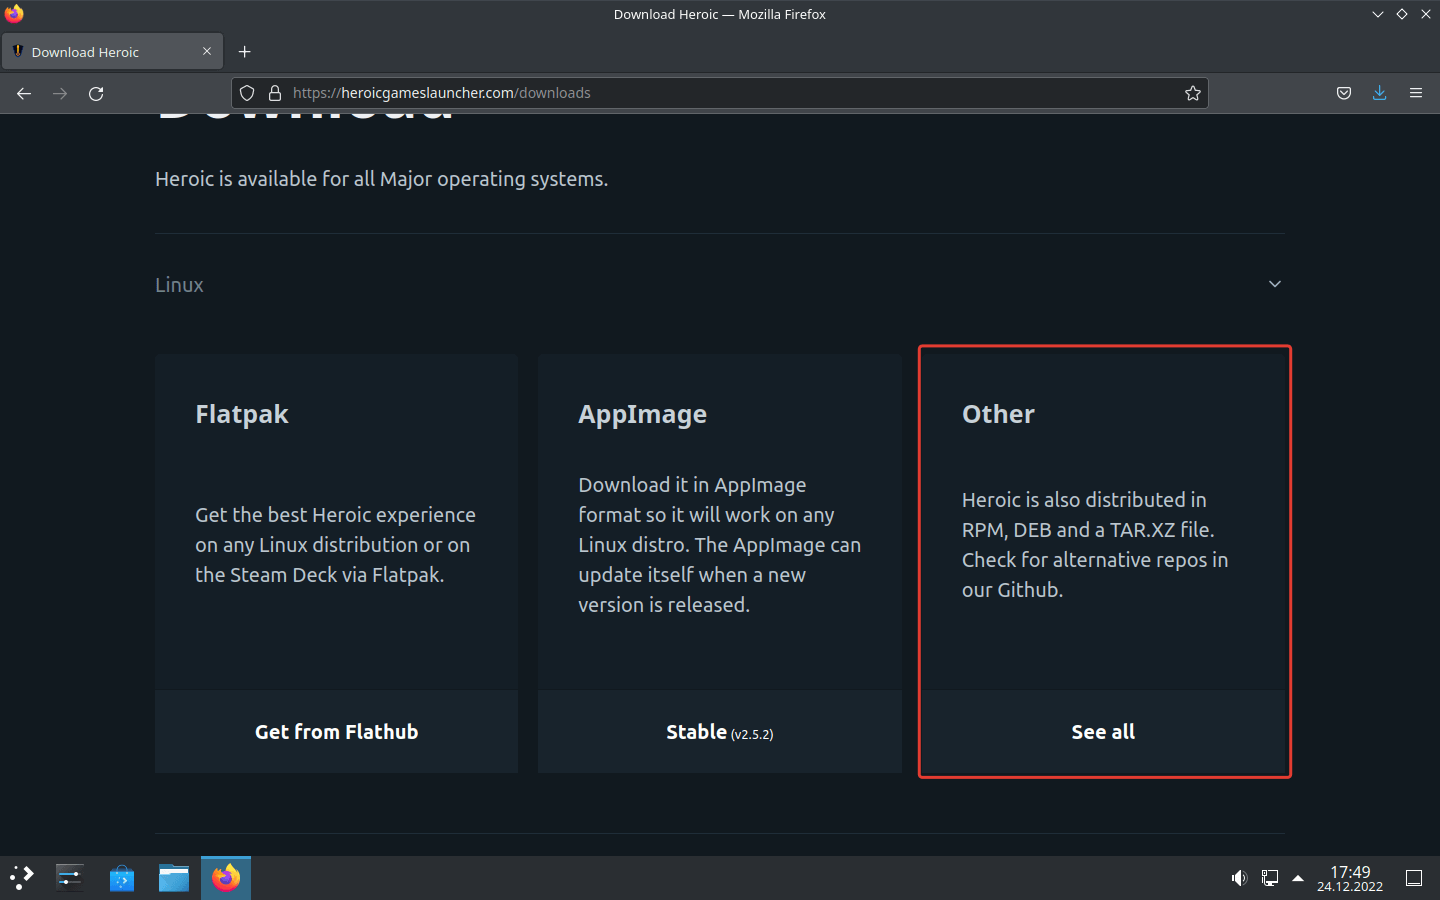Open the Firefox hamburger application menu
Viewport: 1440px width, 900px height.
pyautogui.click(x=1416, y=93)
